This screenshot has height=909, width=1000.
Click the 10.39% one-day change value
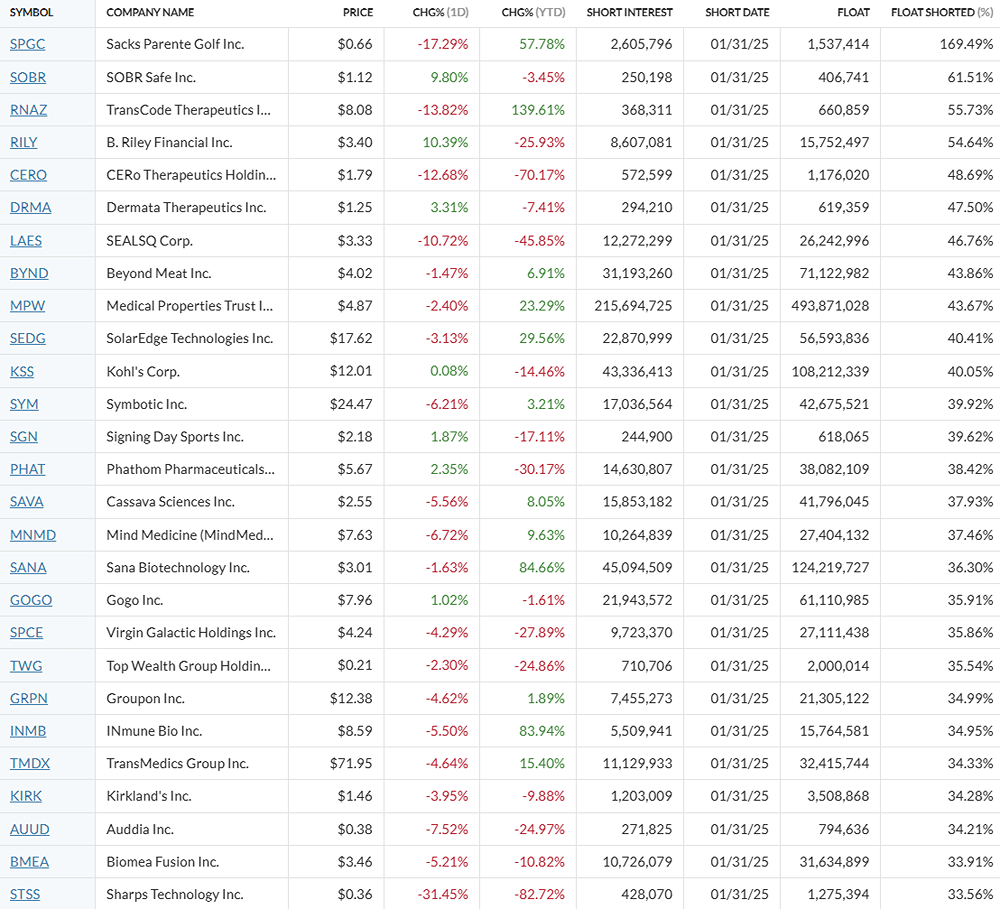(445, 142)
